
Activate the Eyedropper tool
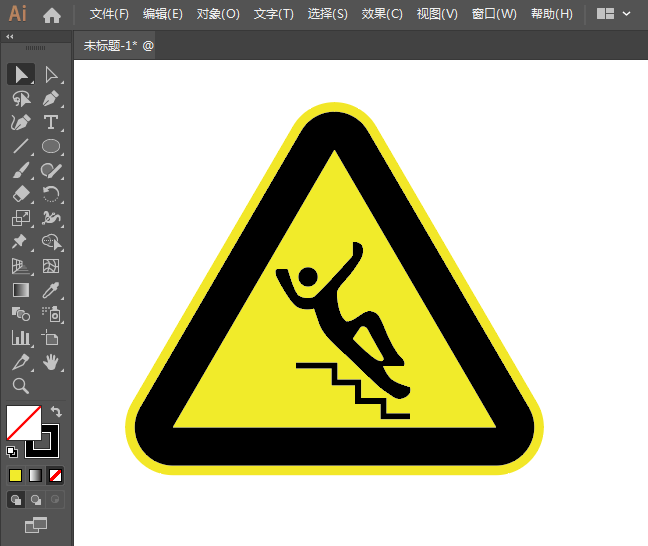click(x=51, y=290)
